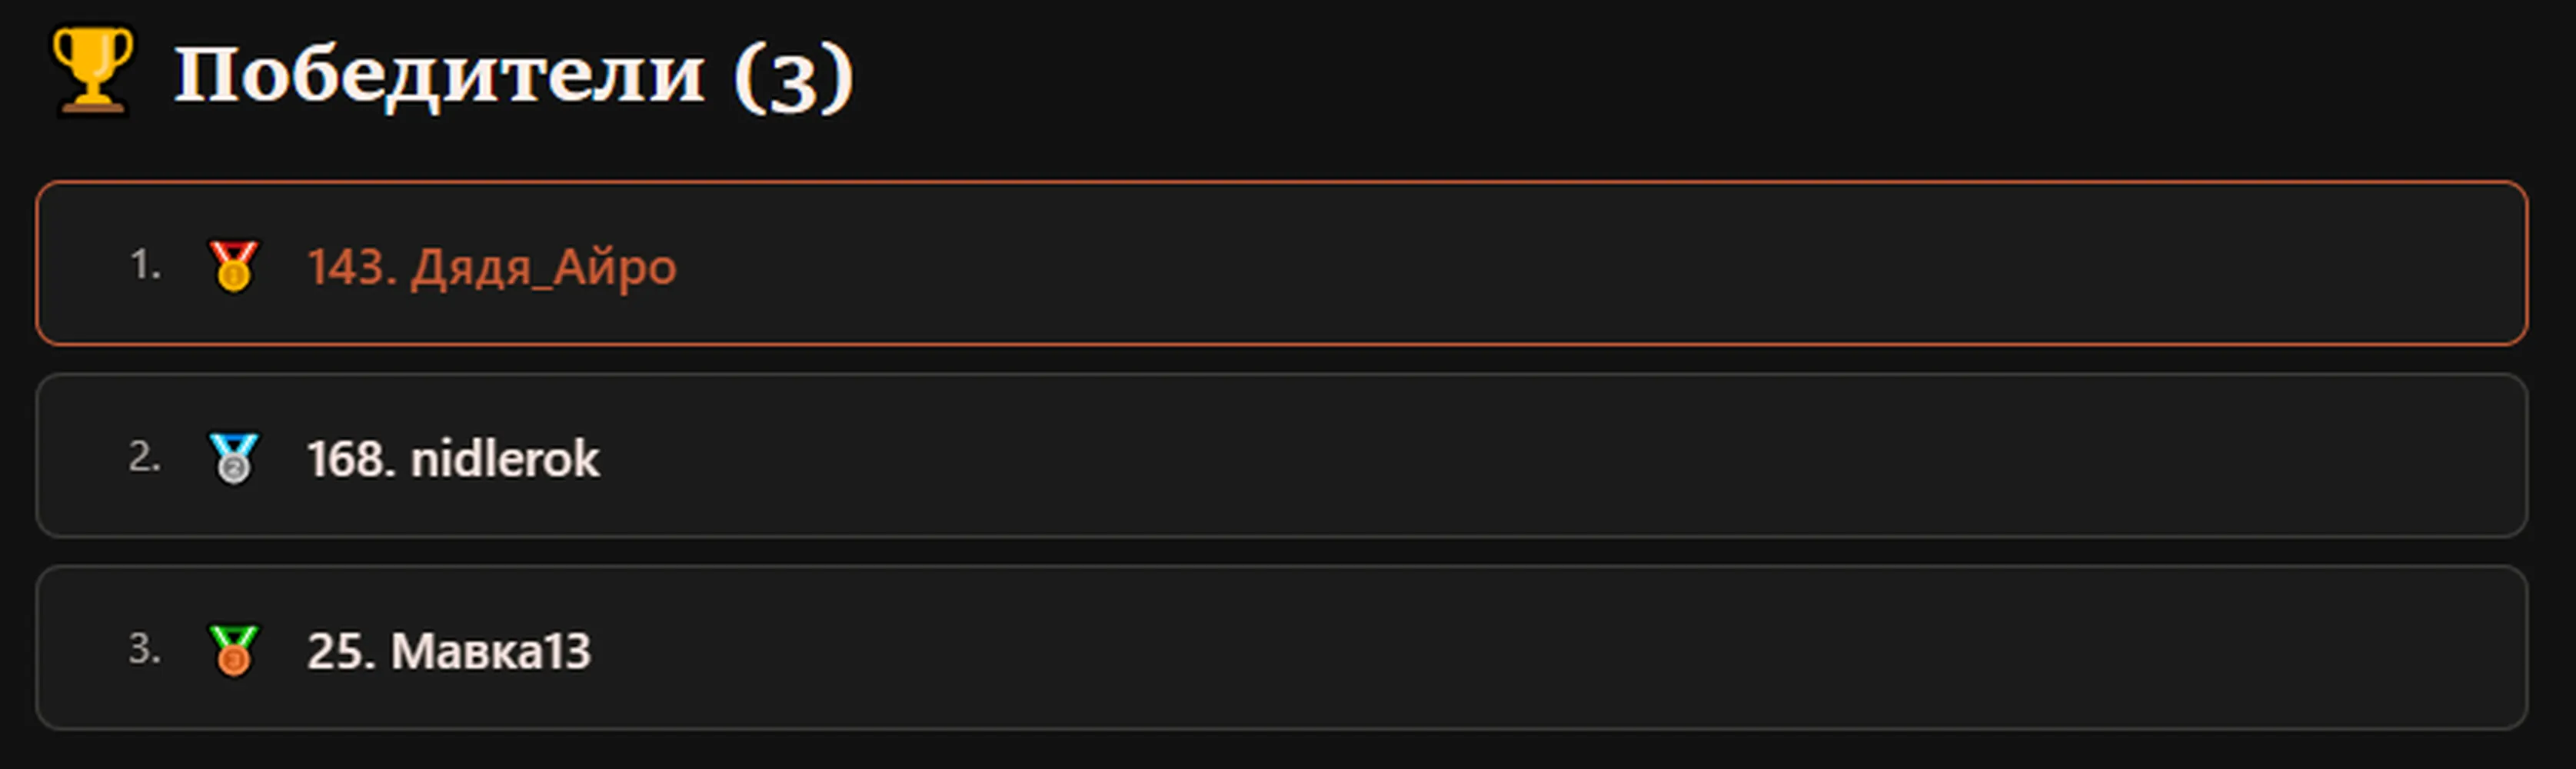Click the word Победители in the title

[x=440, y=74]
